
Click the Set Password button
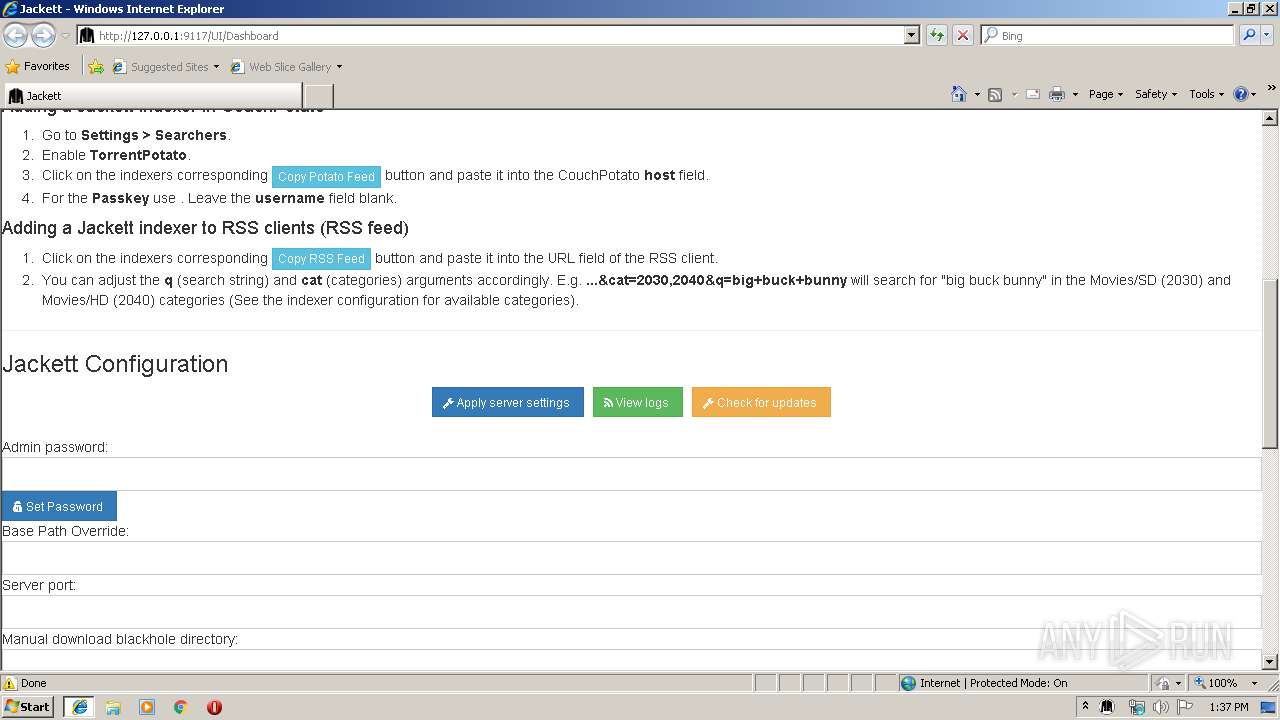coord(59,506)
